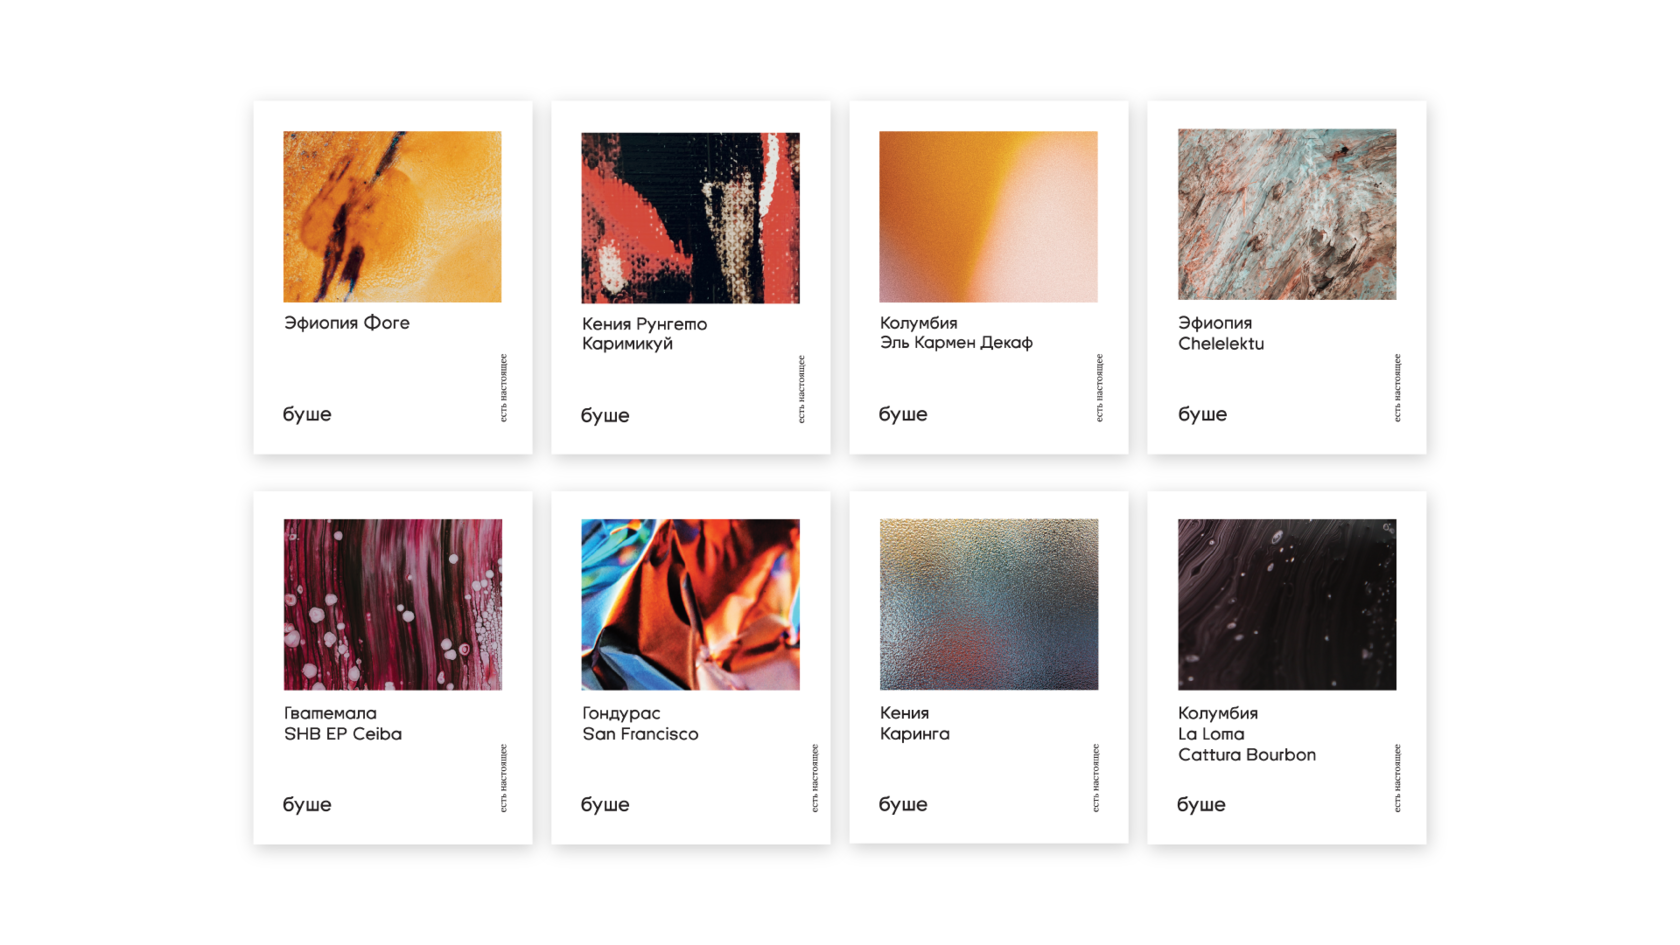This screenshot has height=945, width=1680.
Task: Click буше logo on Гондурас card
Action: click(x=605, y=804)
